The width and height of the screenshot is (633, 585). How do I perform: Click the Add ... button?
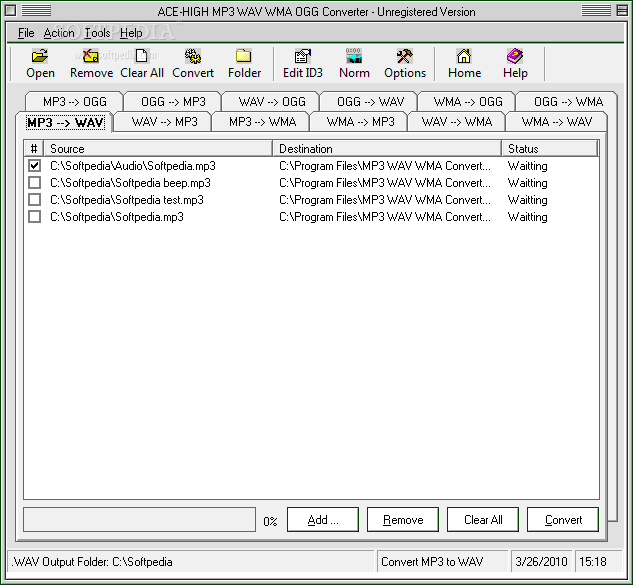tap(323, 520)
